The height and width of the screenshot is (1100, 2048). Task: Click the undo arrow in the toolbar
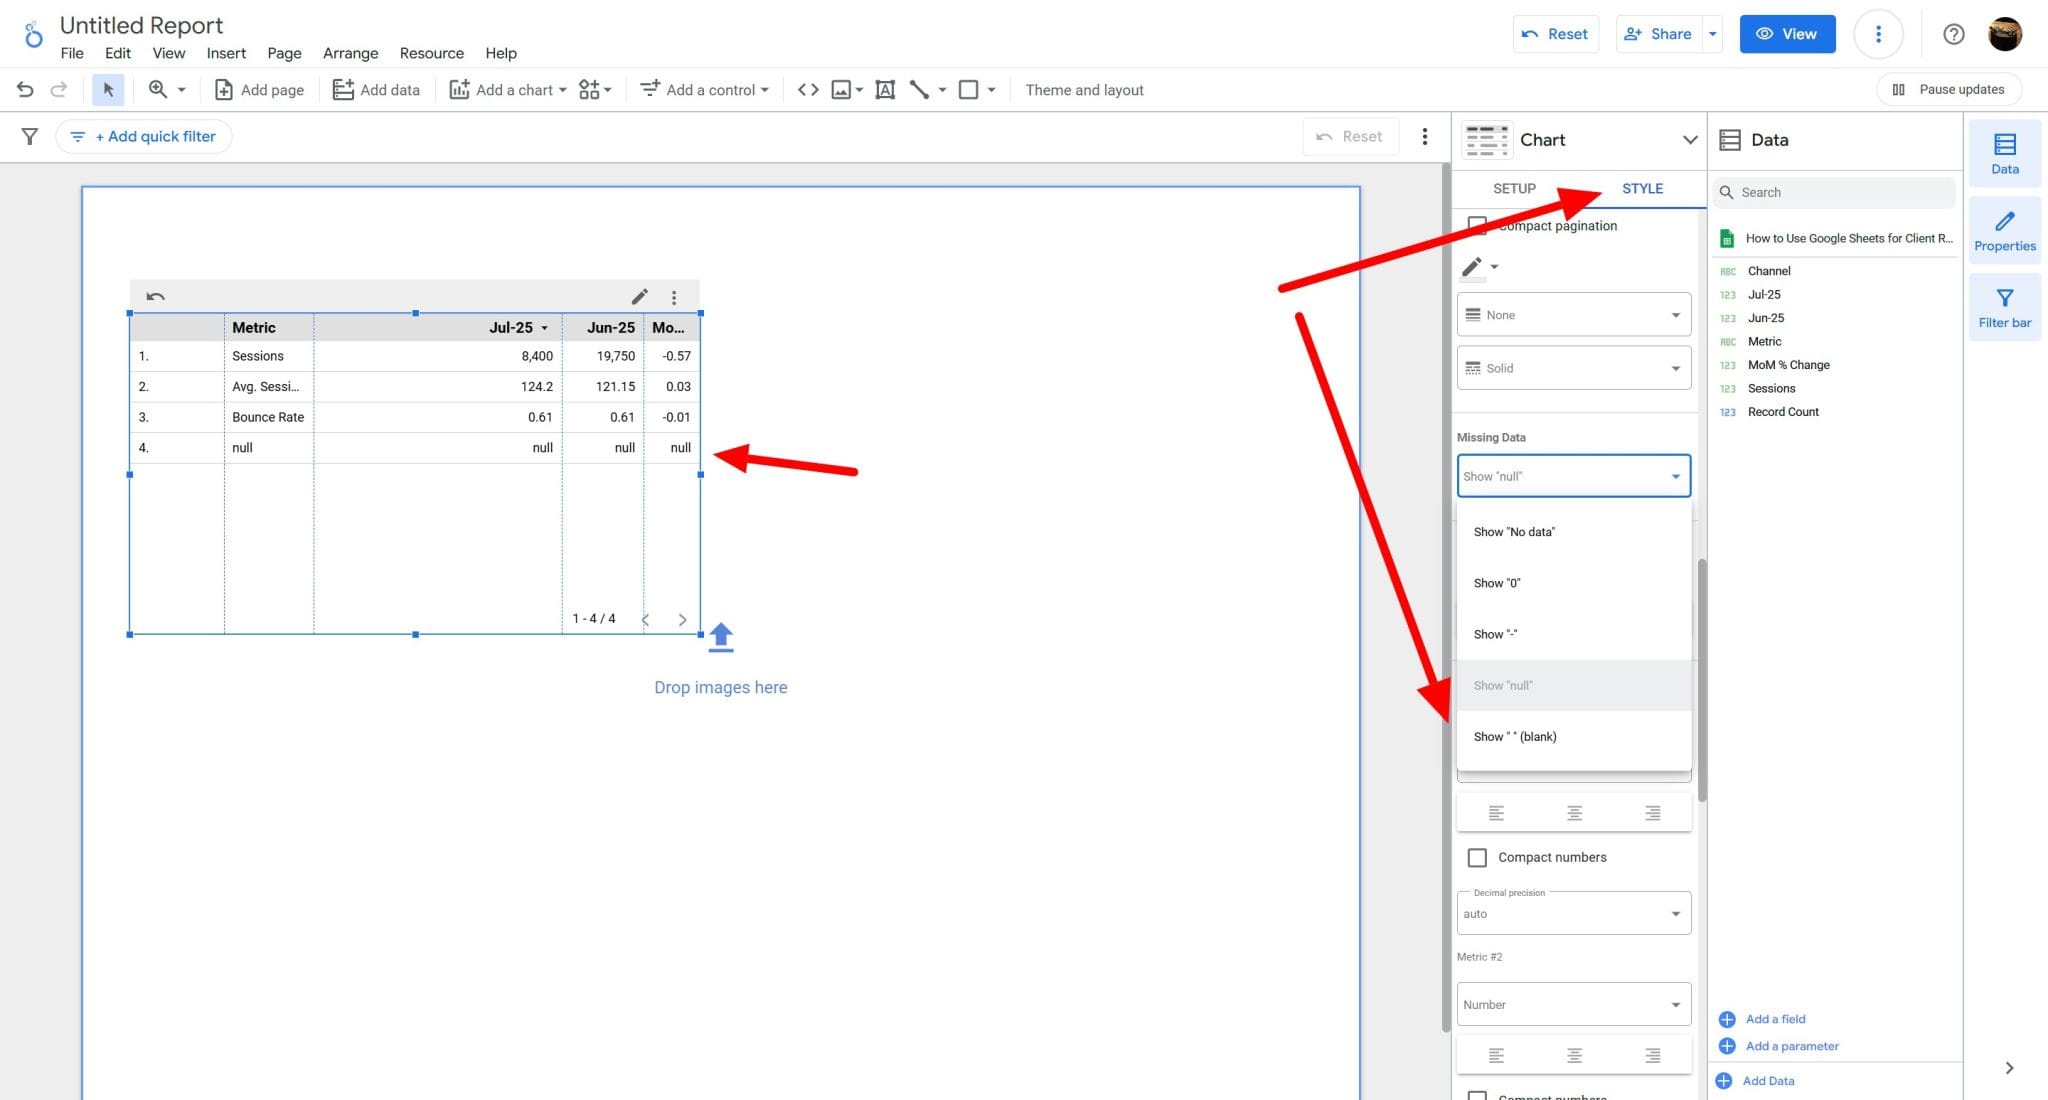(24, 89)
